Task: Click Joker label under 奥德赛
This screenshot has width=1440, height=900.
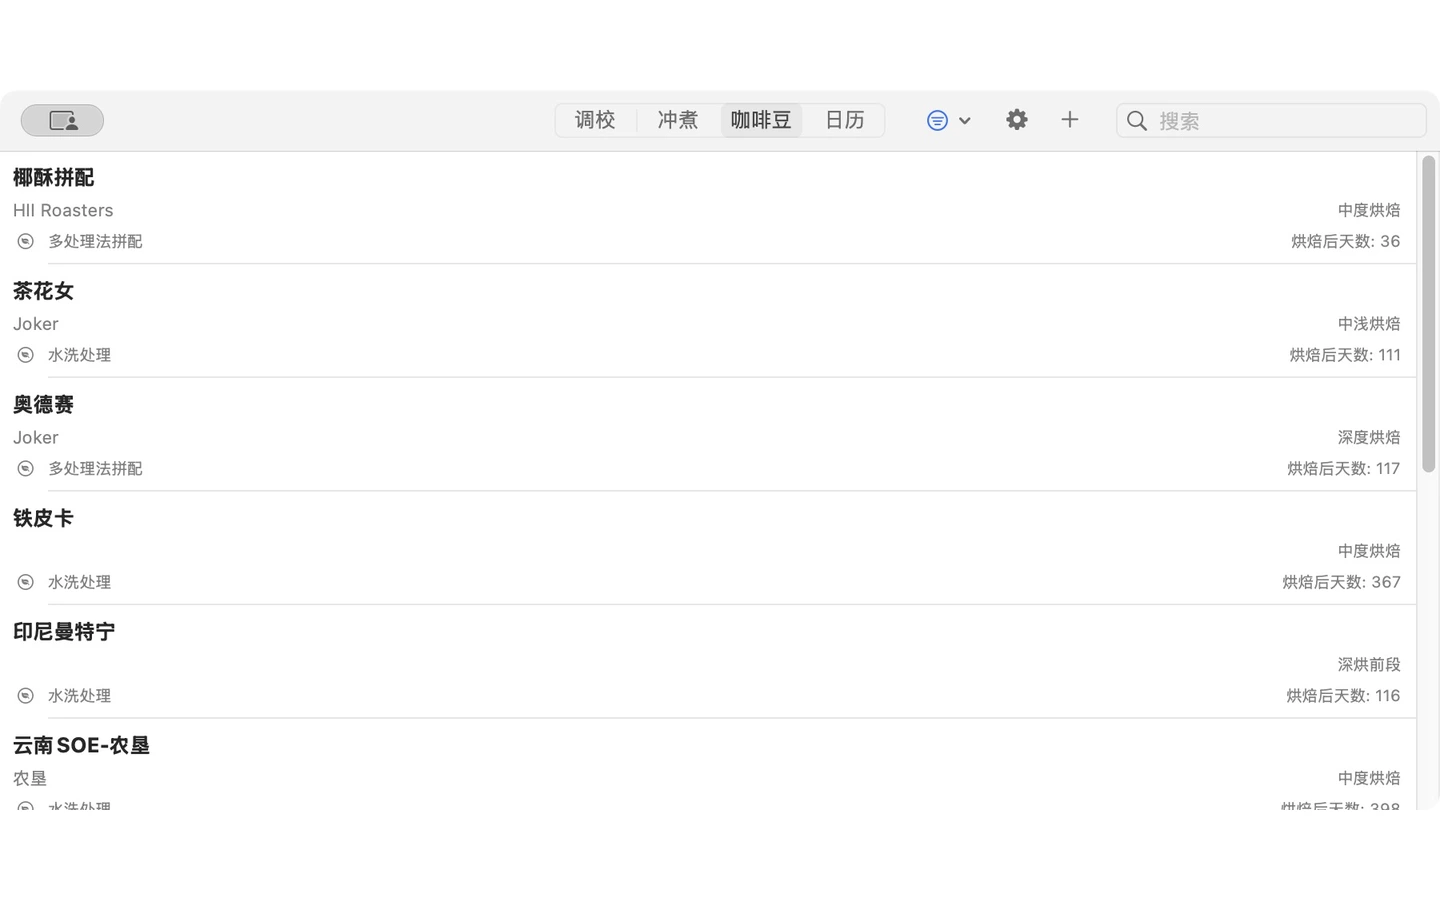Action: pyautogui.click(x=36, y=437)
